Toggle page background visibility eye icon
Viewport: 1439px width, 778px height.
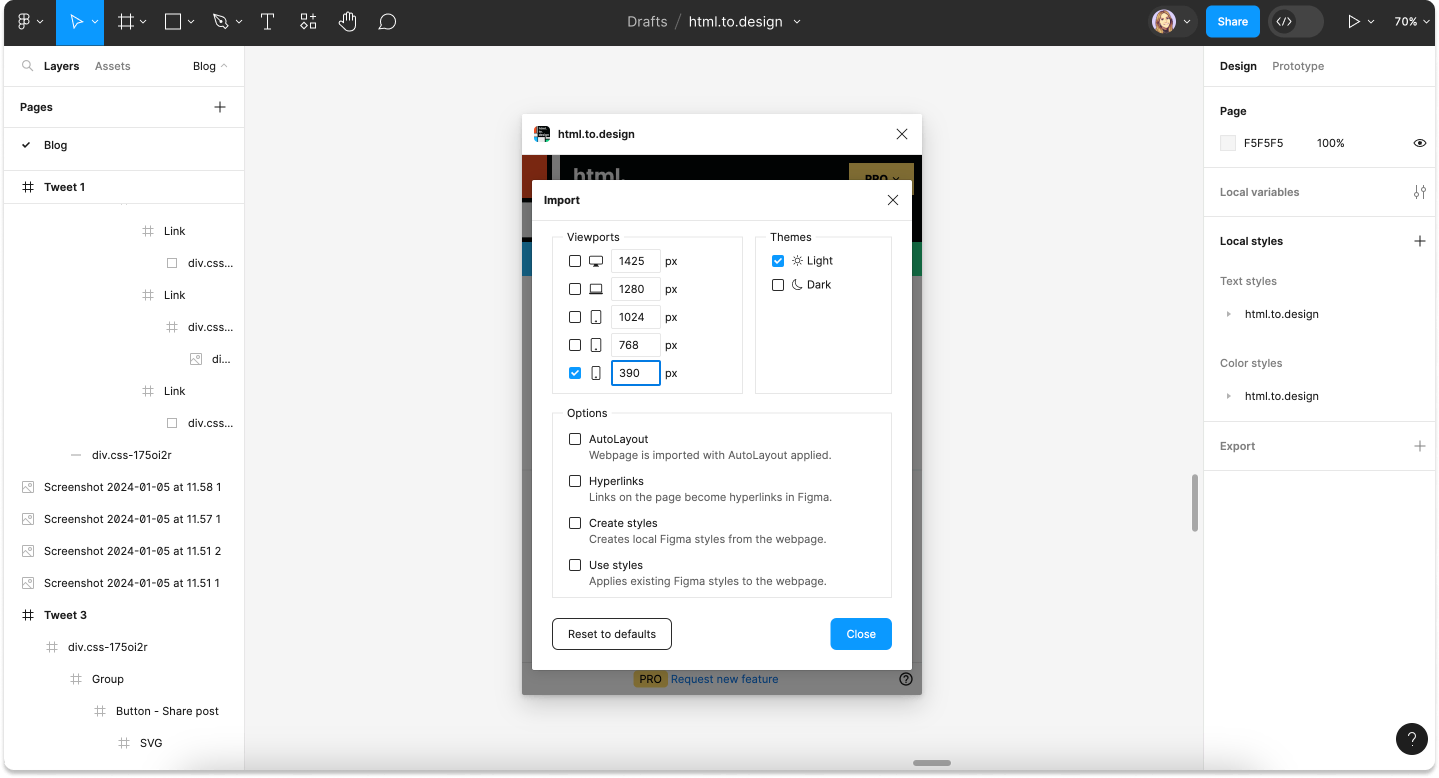coord(1419,143)
